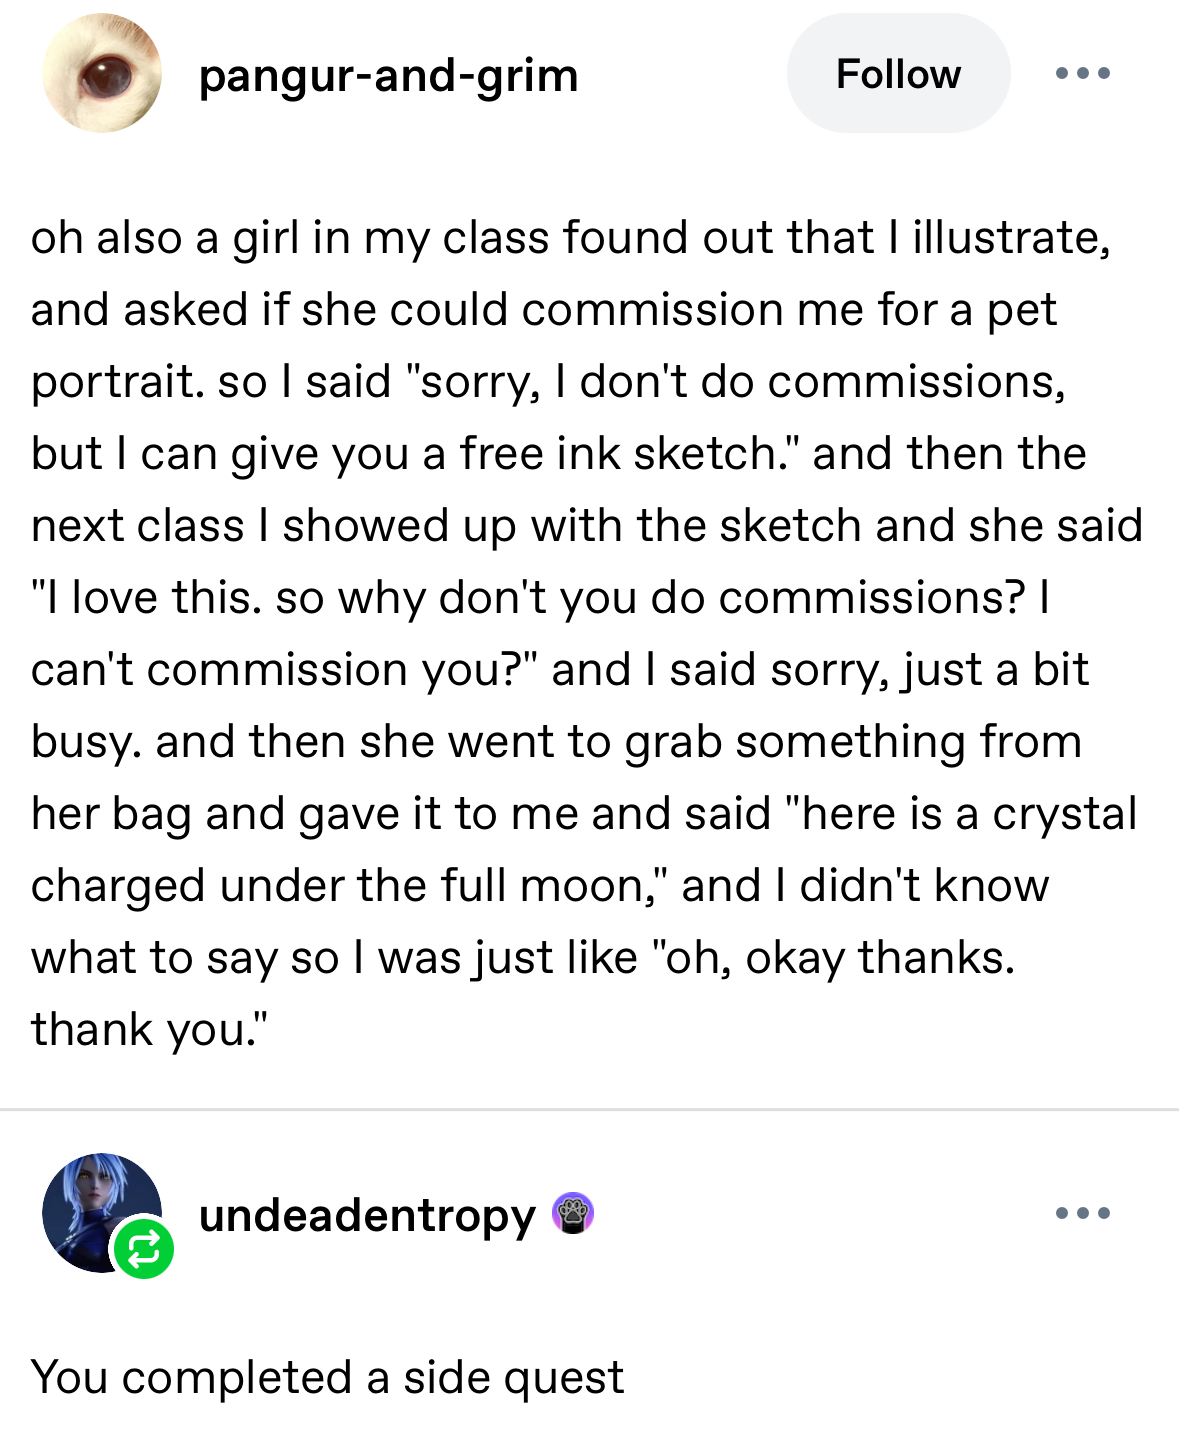Go to undeadentropy's blog via username

point(367,1216)
